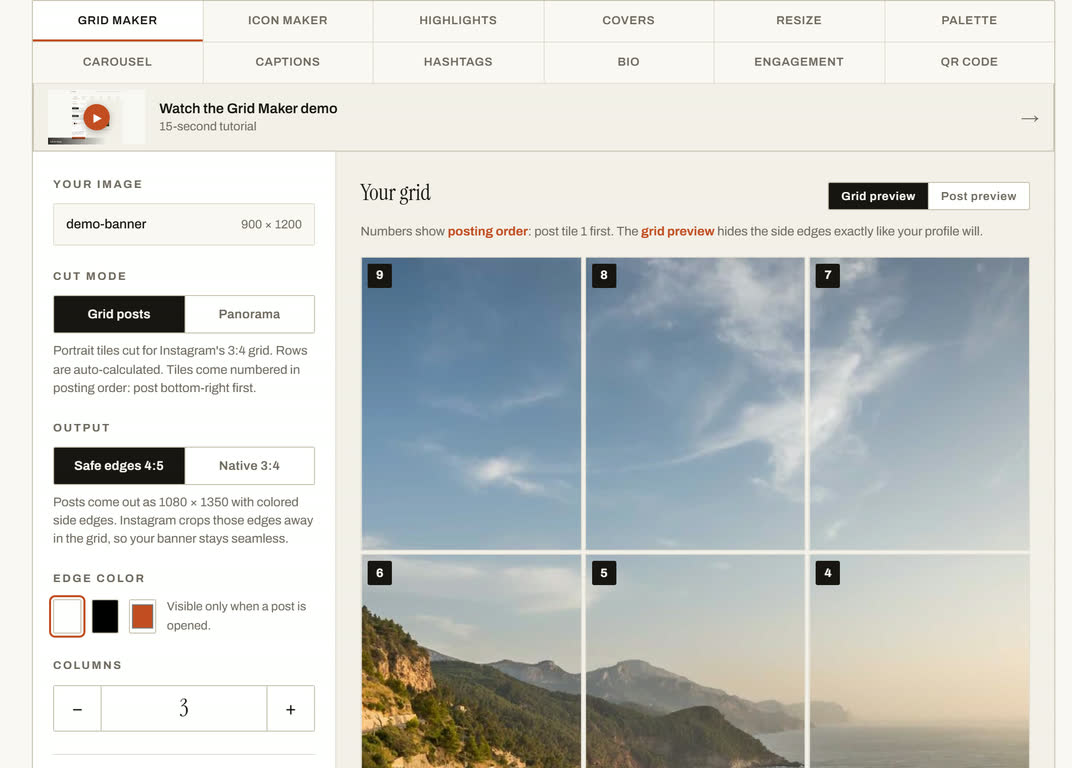
Task: Open the Highlights tab
Action: [458, 21]
